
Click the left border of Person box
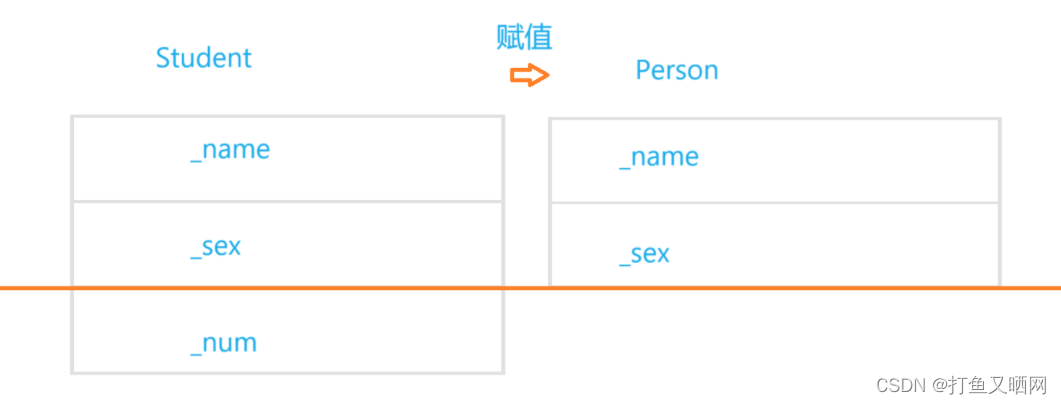point(550,202)
